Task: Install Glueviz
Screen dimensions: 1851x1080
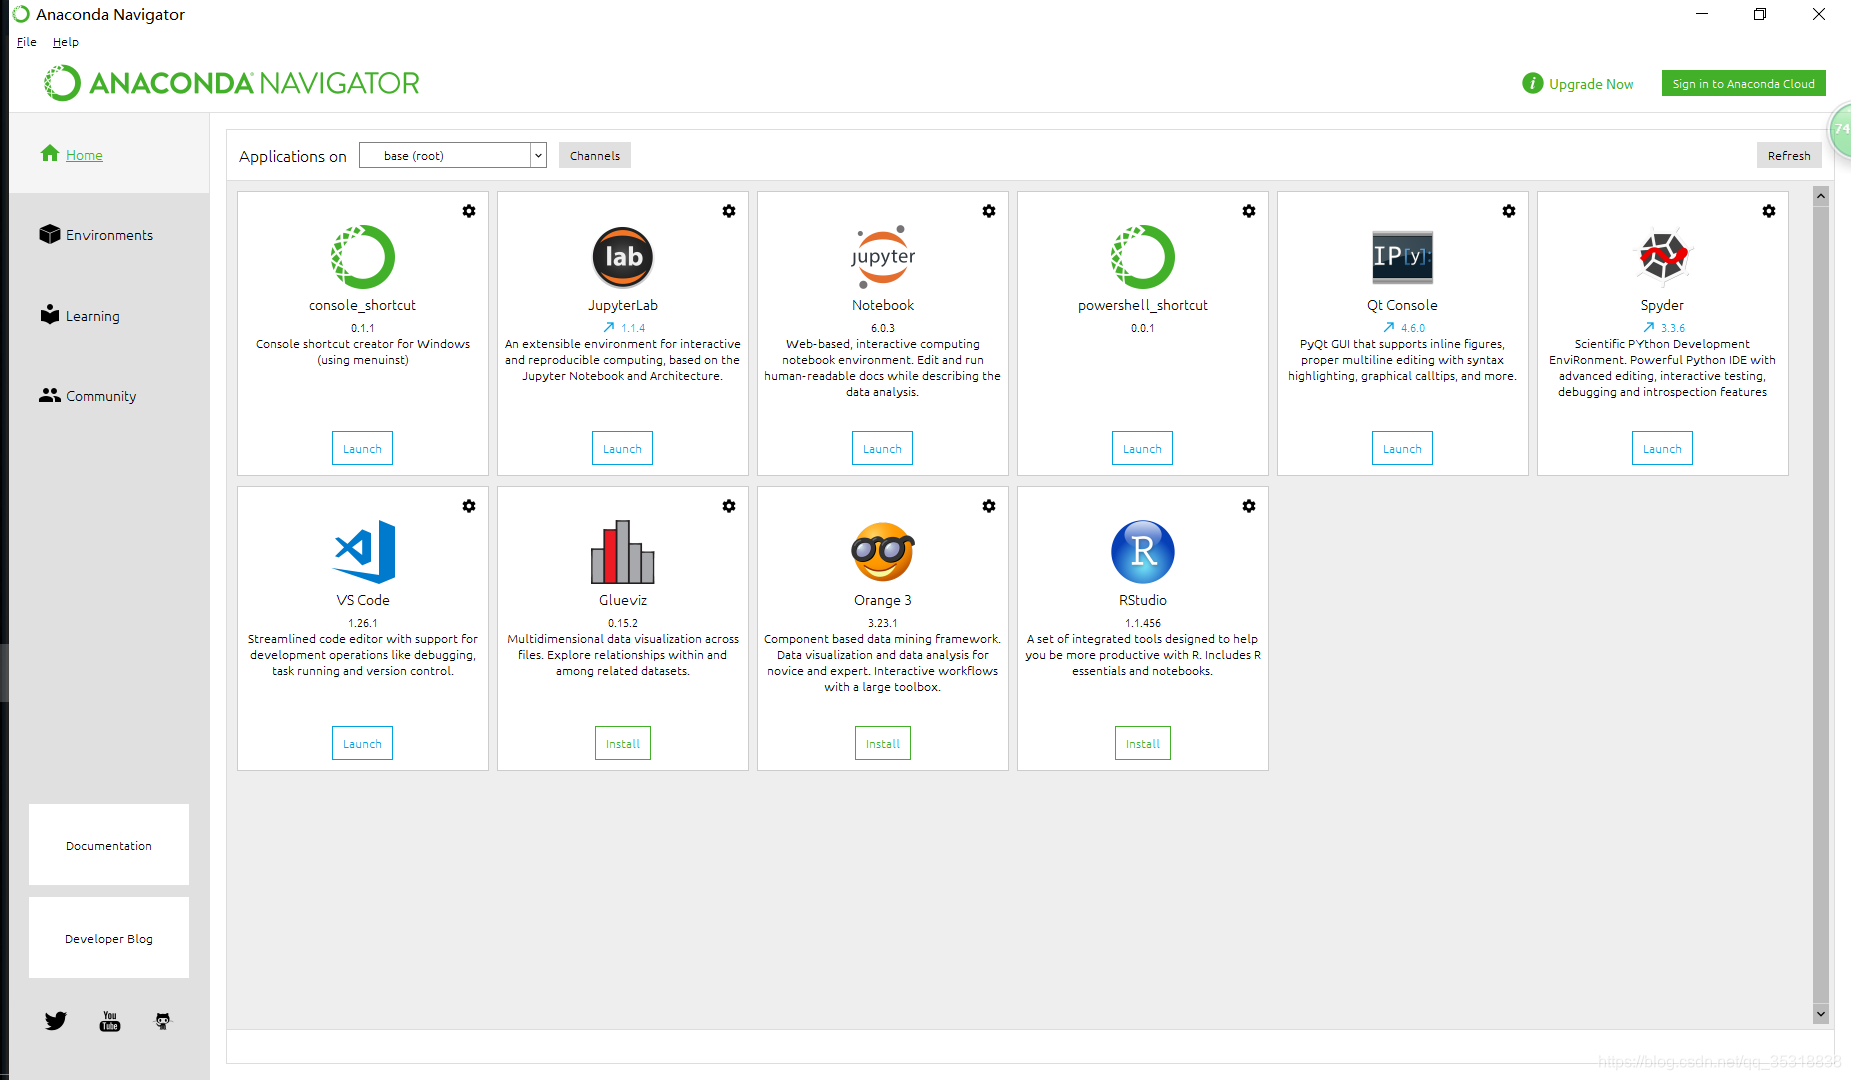Action: [623, 744]
